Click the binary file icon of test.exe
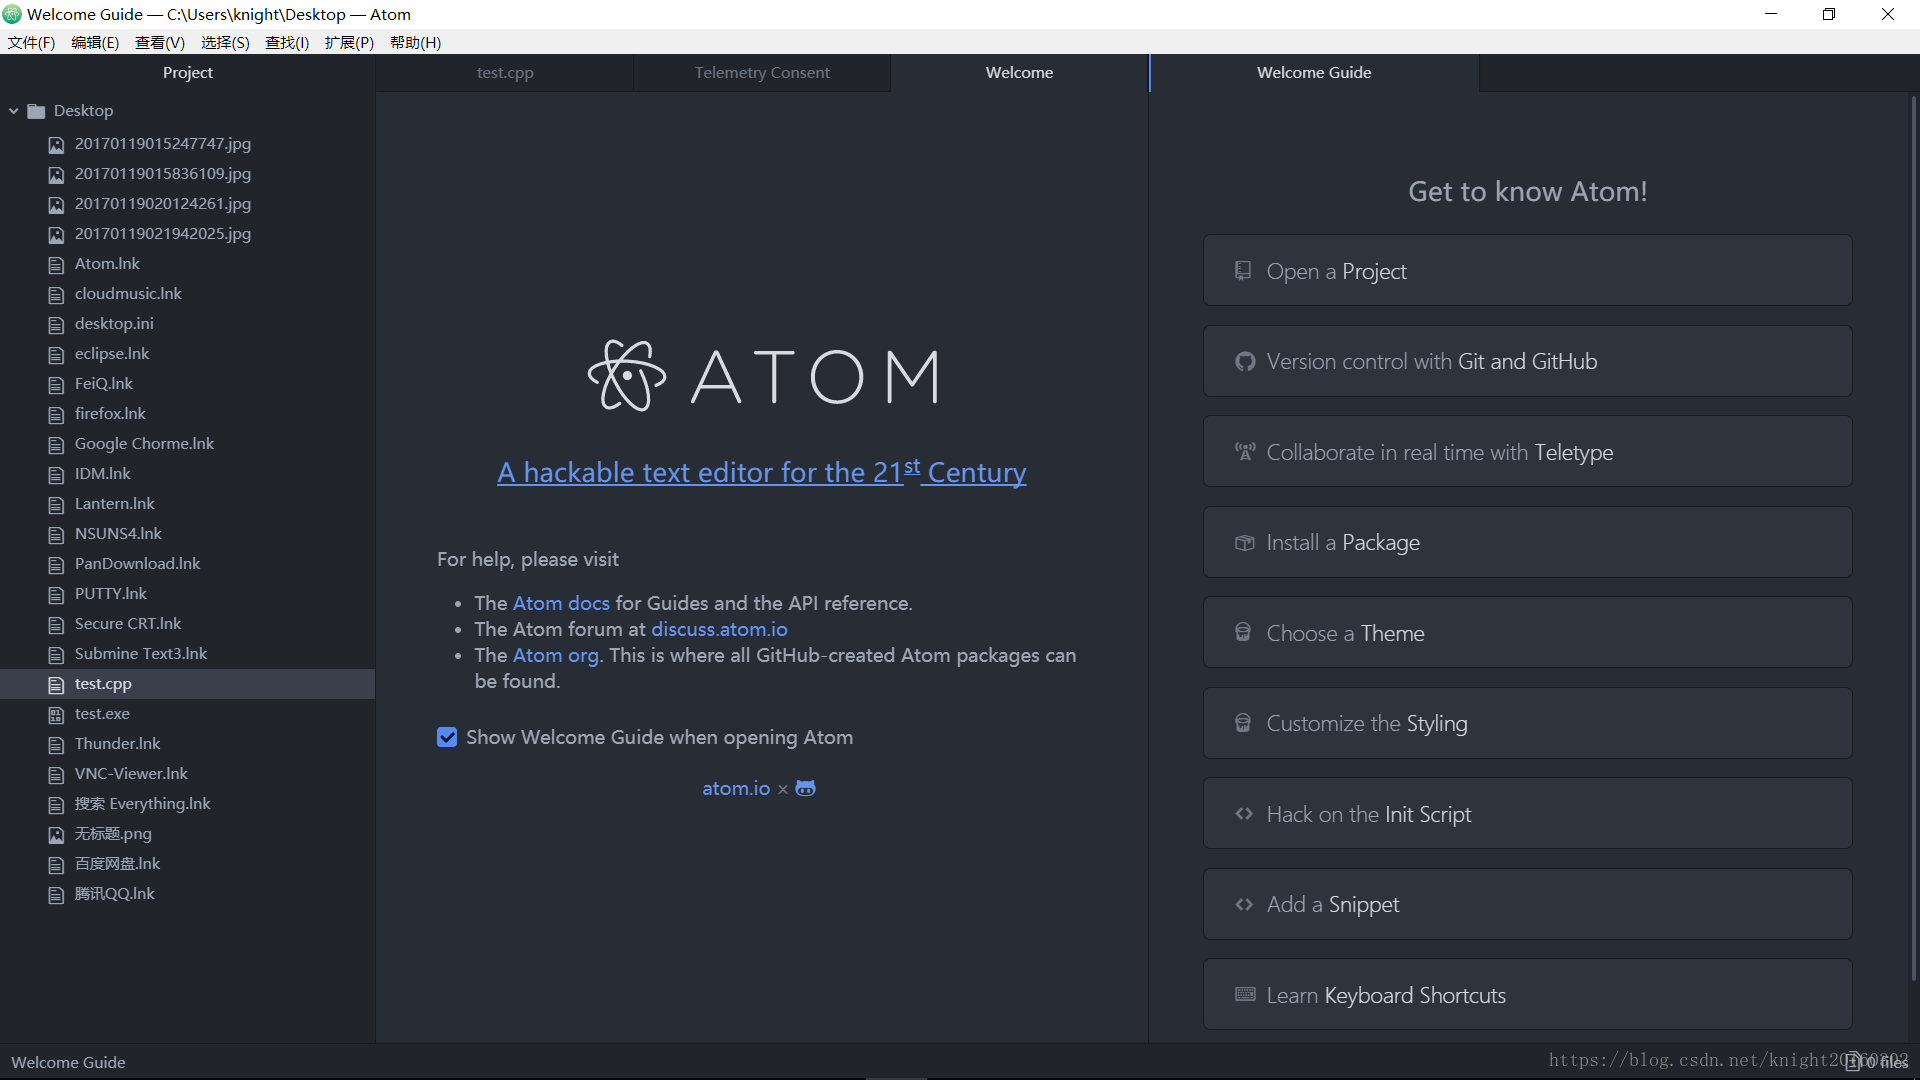Image resolution: width=1920 pixels, height=1080 pixels. pyautogui.click(x=56, y=715)
